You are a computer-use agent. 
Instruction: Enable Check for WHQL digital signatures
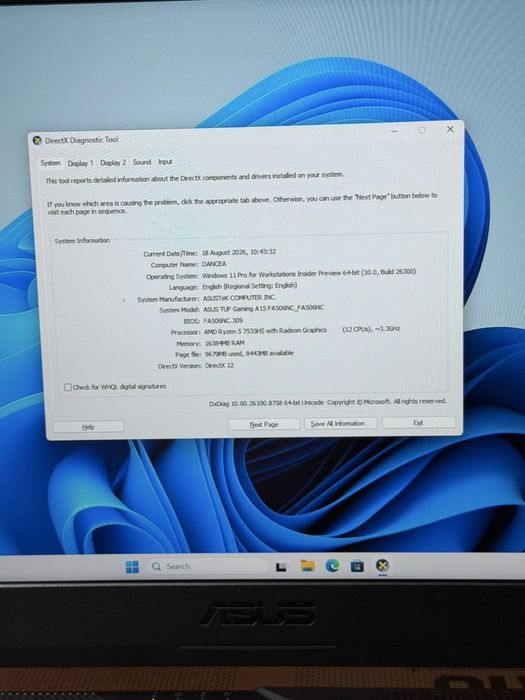(x=68, y=387)
